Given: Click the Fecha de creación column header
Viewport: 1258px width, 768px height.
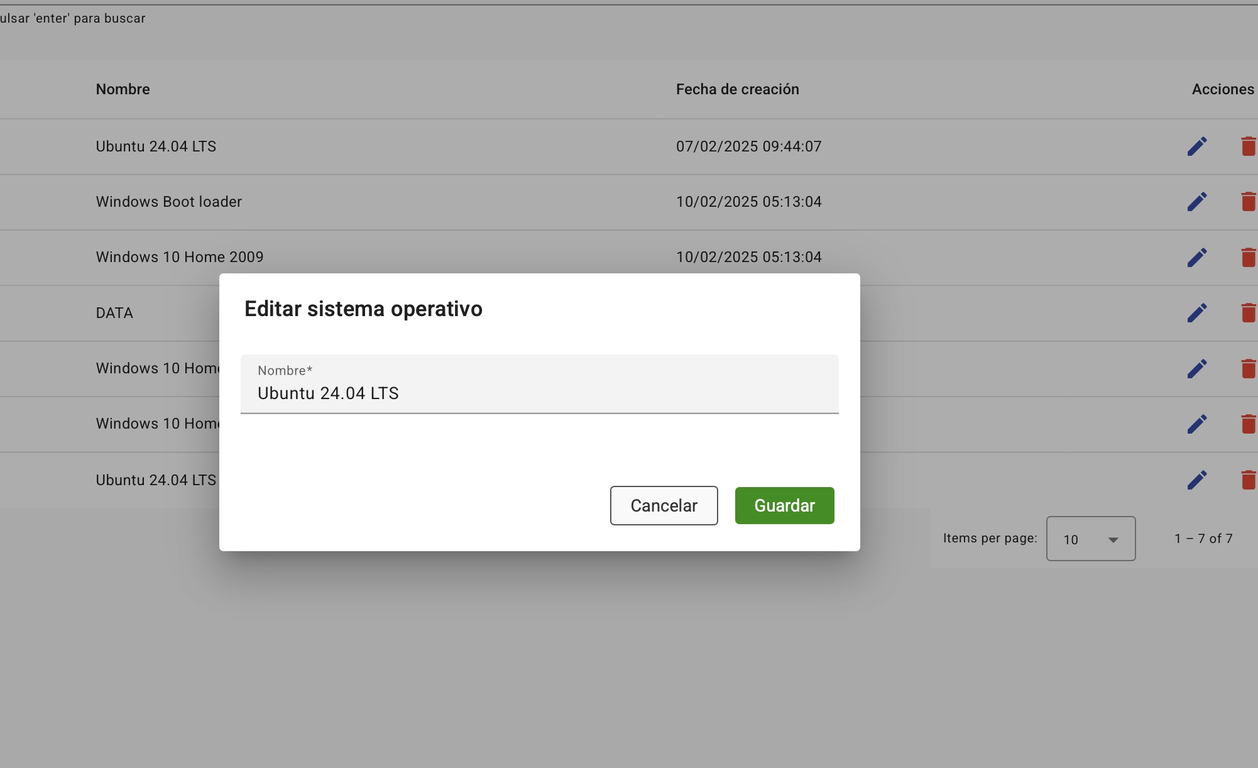Looking at the screenshot, I should (x=737, y=89).
